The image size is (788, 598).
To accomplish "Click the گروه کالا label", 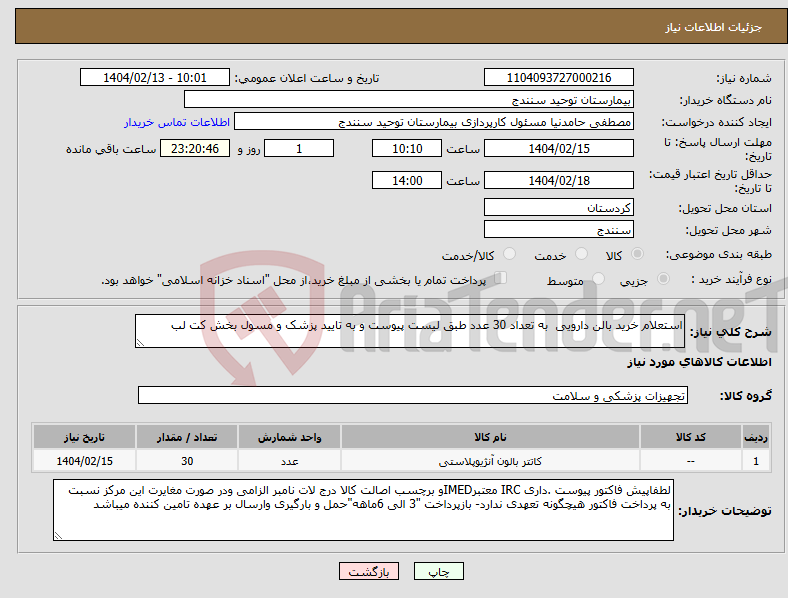I will 746,395.
